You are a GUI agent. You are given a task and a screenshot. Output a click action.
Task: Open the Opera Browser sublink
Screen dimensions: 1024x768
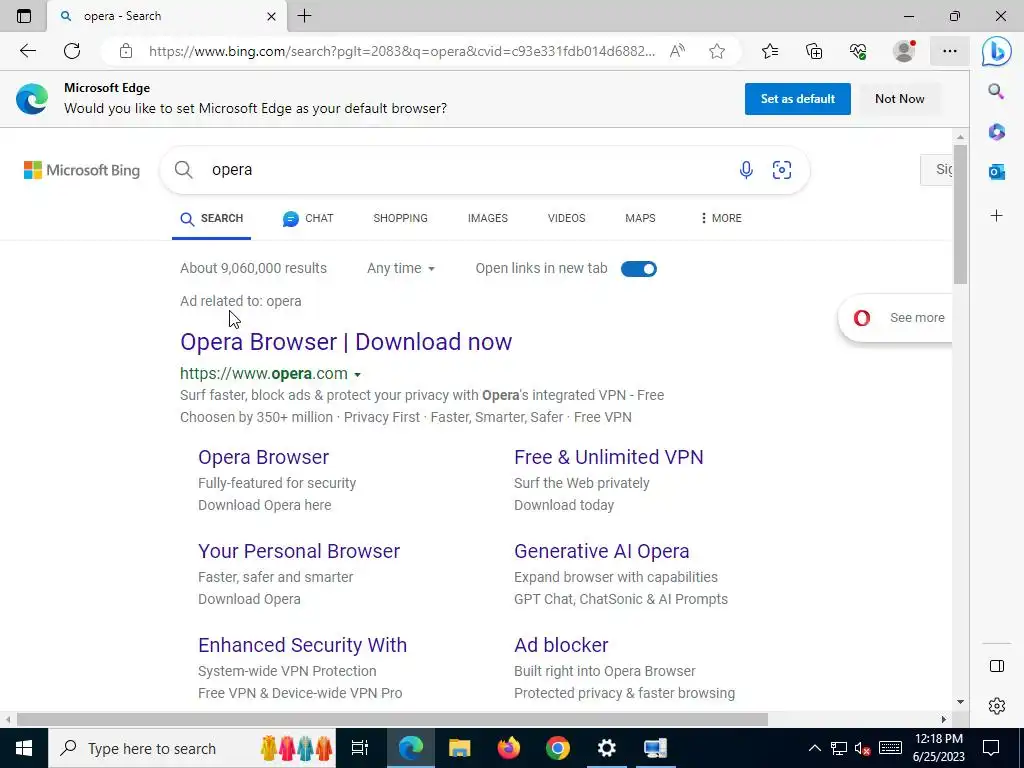pos(263,457)
